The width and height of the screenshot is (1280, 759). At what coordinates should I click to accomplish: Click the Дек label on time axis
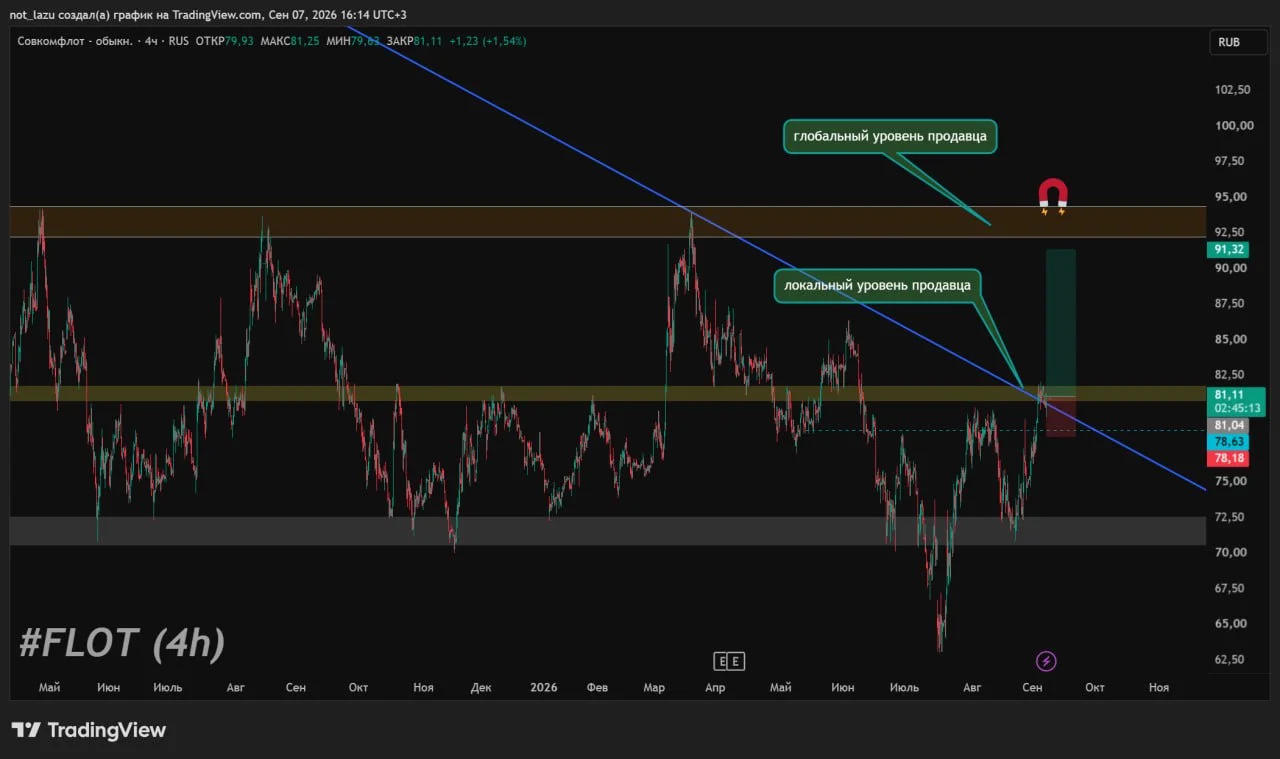482,688
